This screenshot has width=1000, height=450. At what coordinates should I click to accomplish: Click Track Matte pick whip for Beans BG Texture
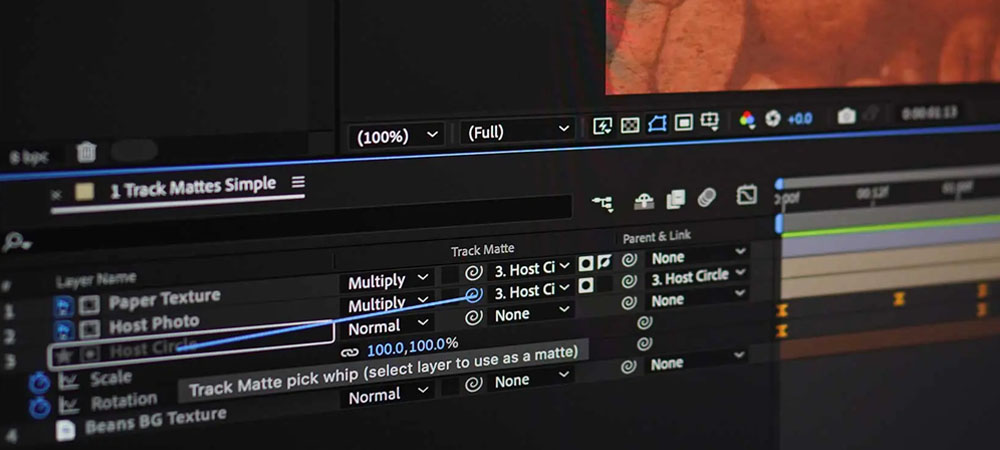pyautogui.click(x=473, y=384)
